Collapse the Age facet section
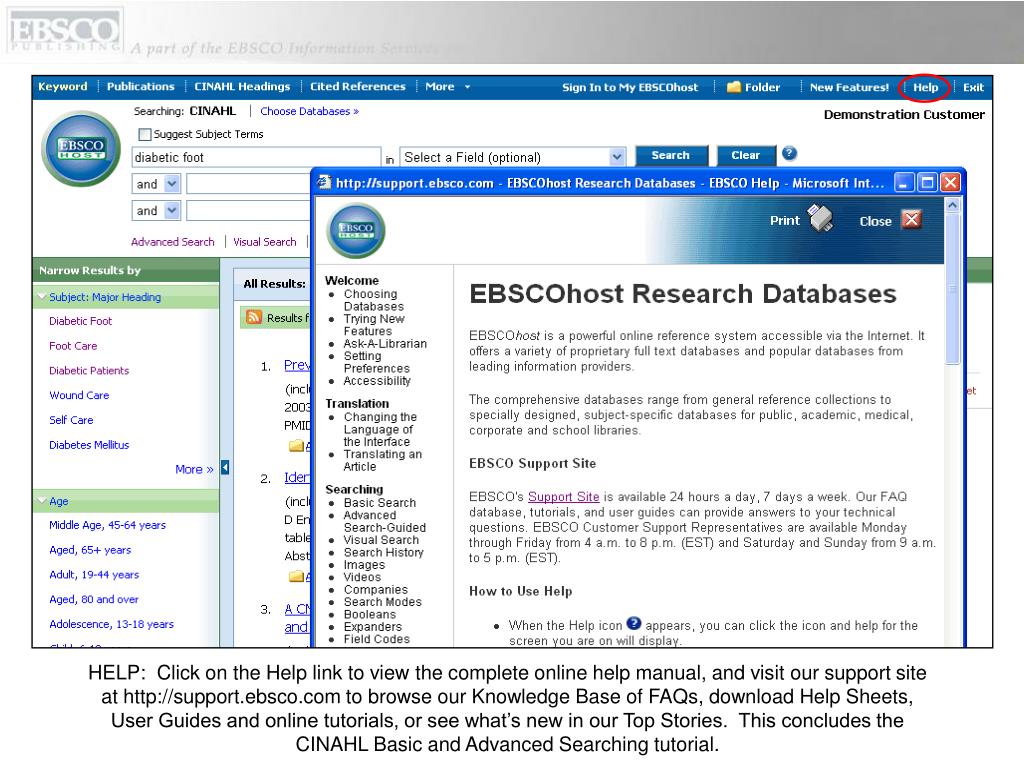1024x768 pixels. point(43,501)
